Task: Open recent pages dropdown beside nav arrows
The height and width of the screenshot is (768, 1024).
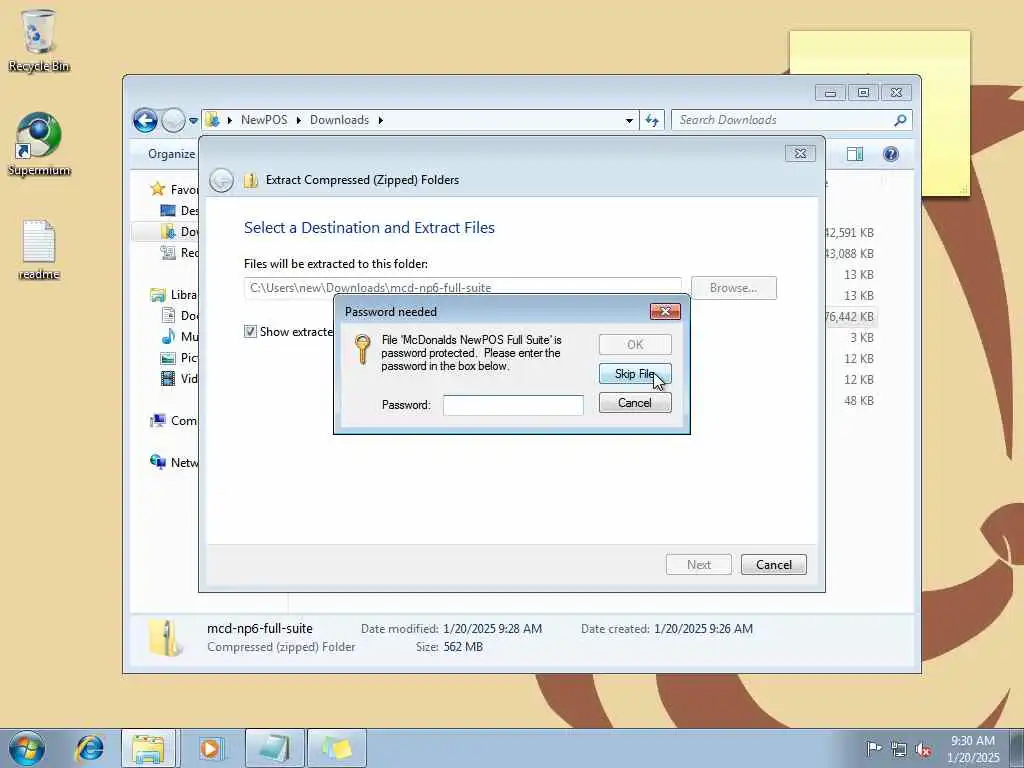Action: (193, 121)
